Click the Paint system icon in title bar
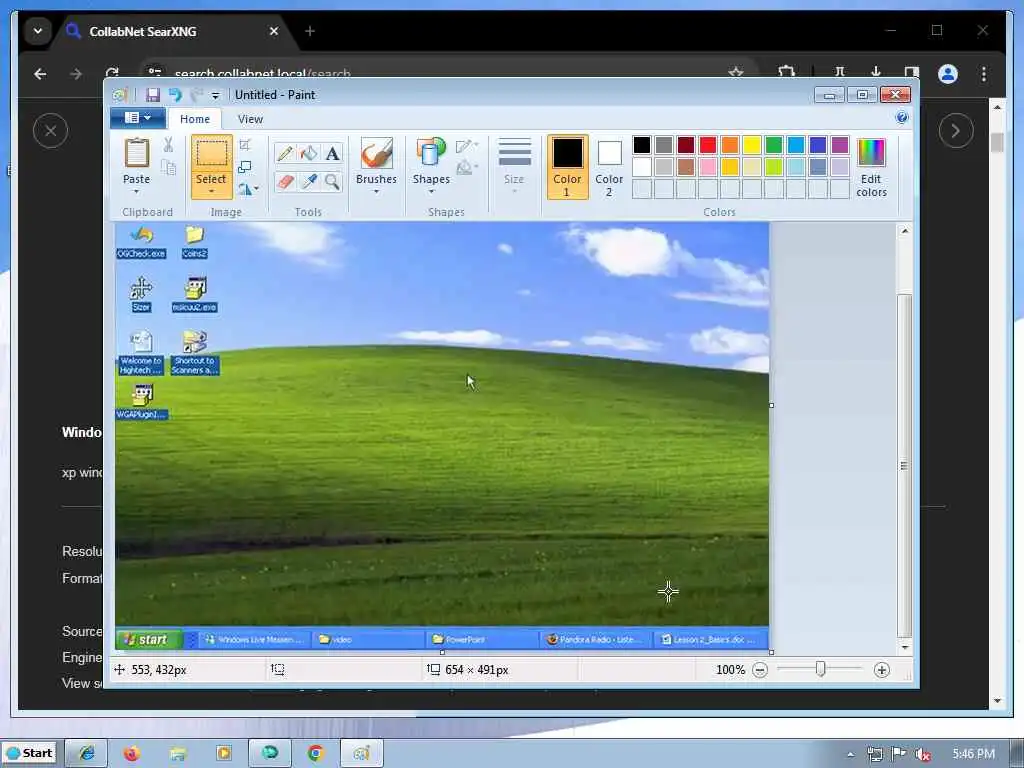The image size is (1024, 768). tap(120, 95)
